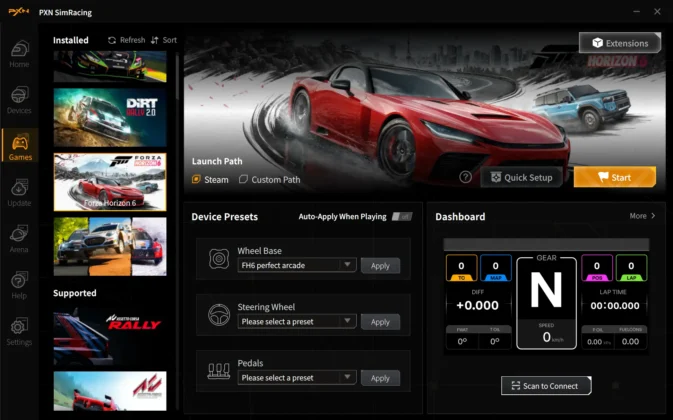Select the Steam launch path option
This screenshot has width=673, height=420.
[210, 179]
